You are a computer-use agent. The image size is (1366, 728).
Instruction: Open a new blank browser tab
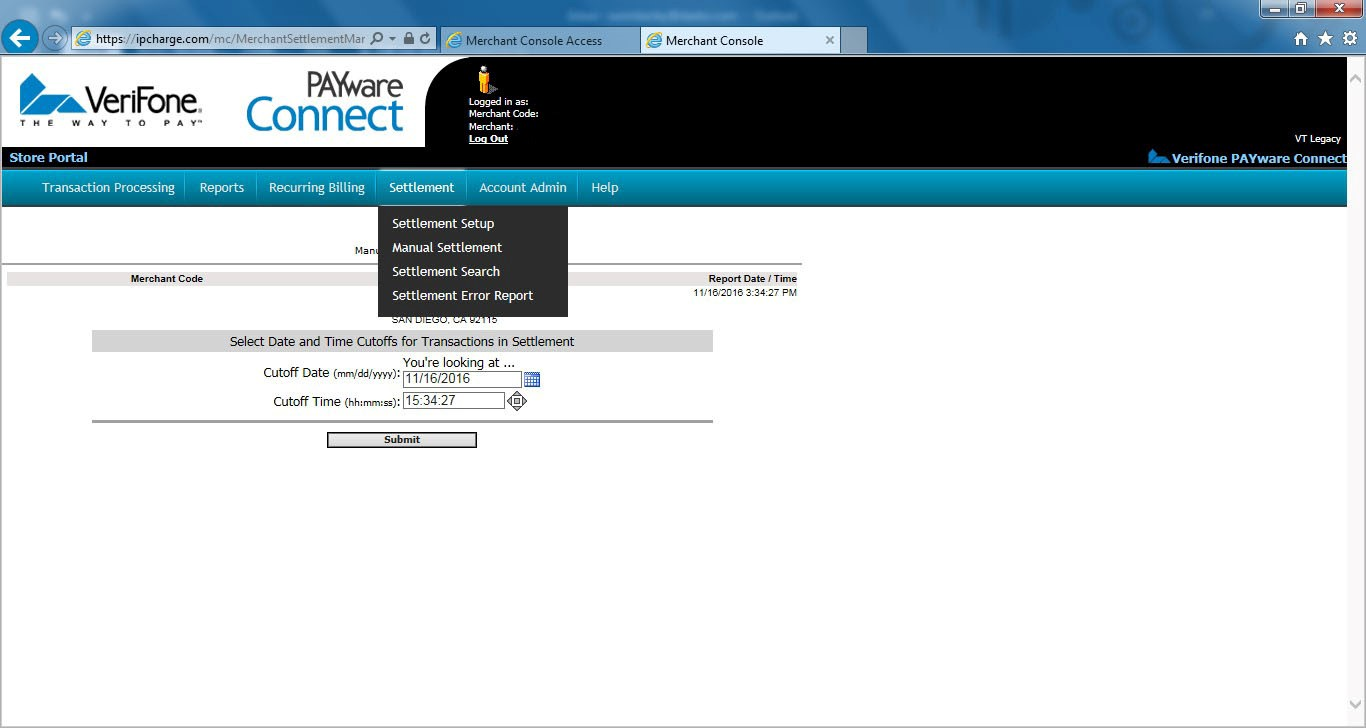click(853, 40)
